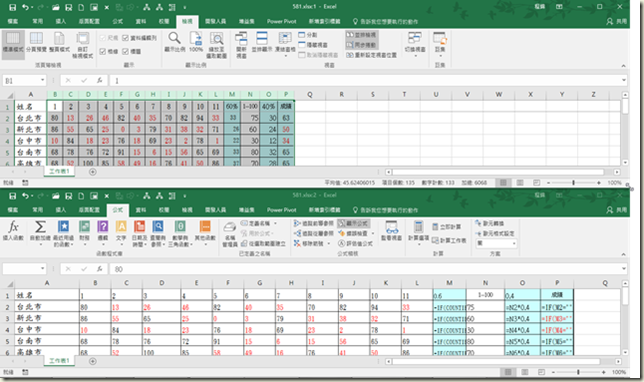Click 共用 share button in 581.xlsx:1

(x=617, y=21)
